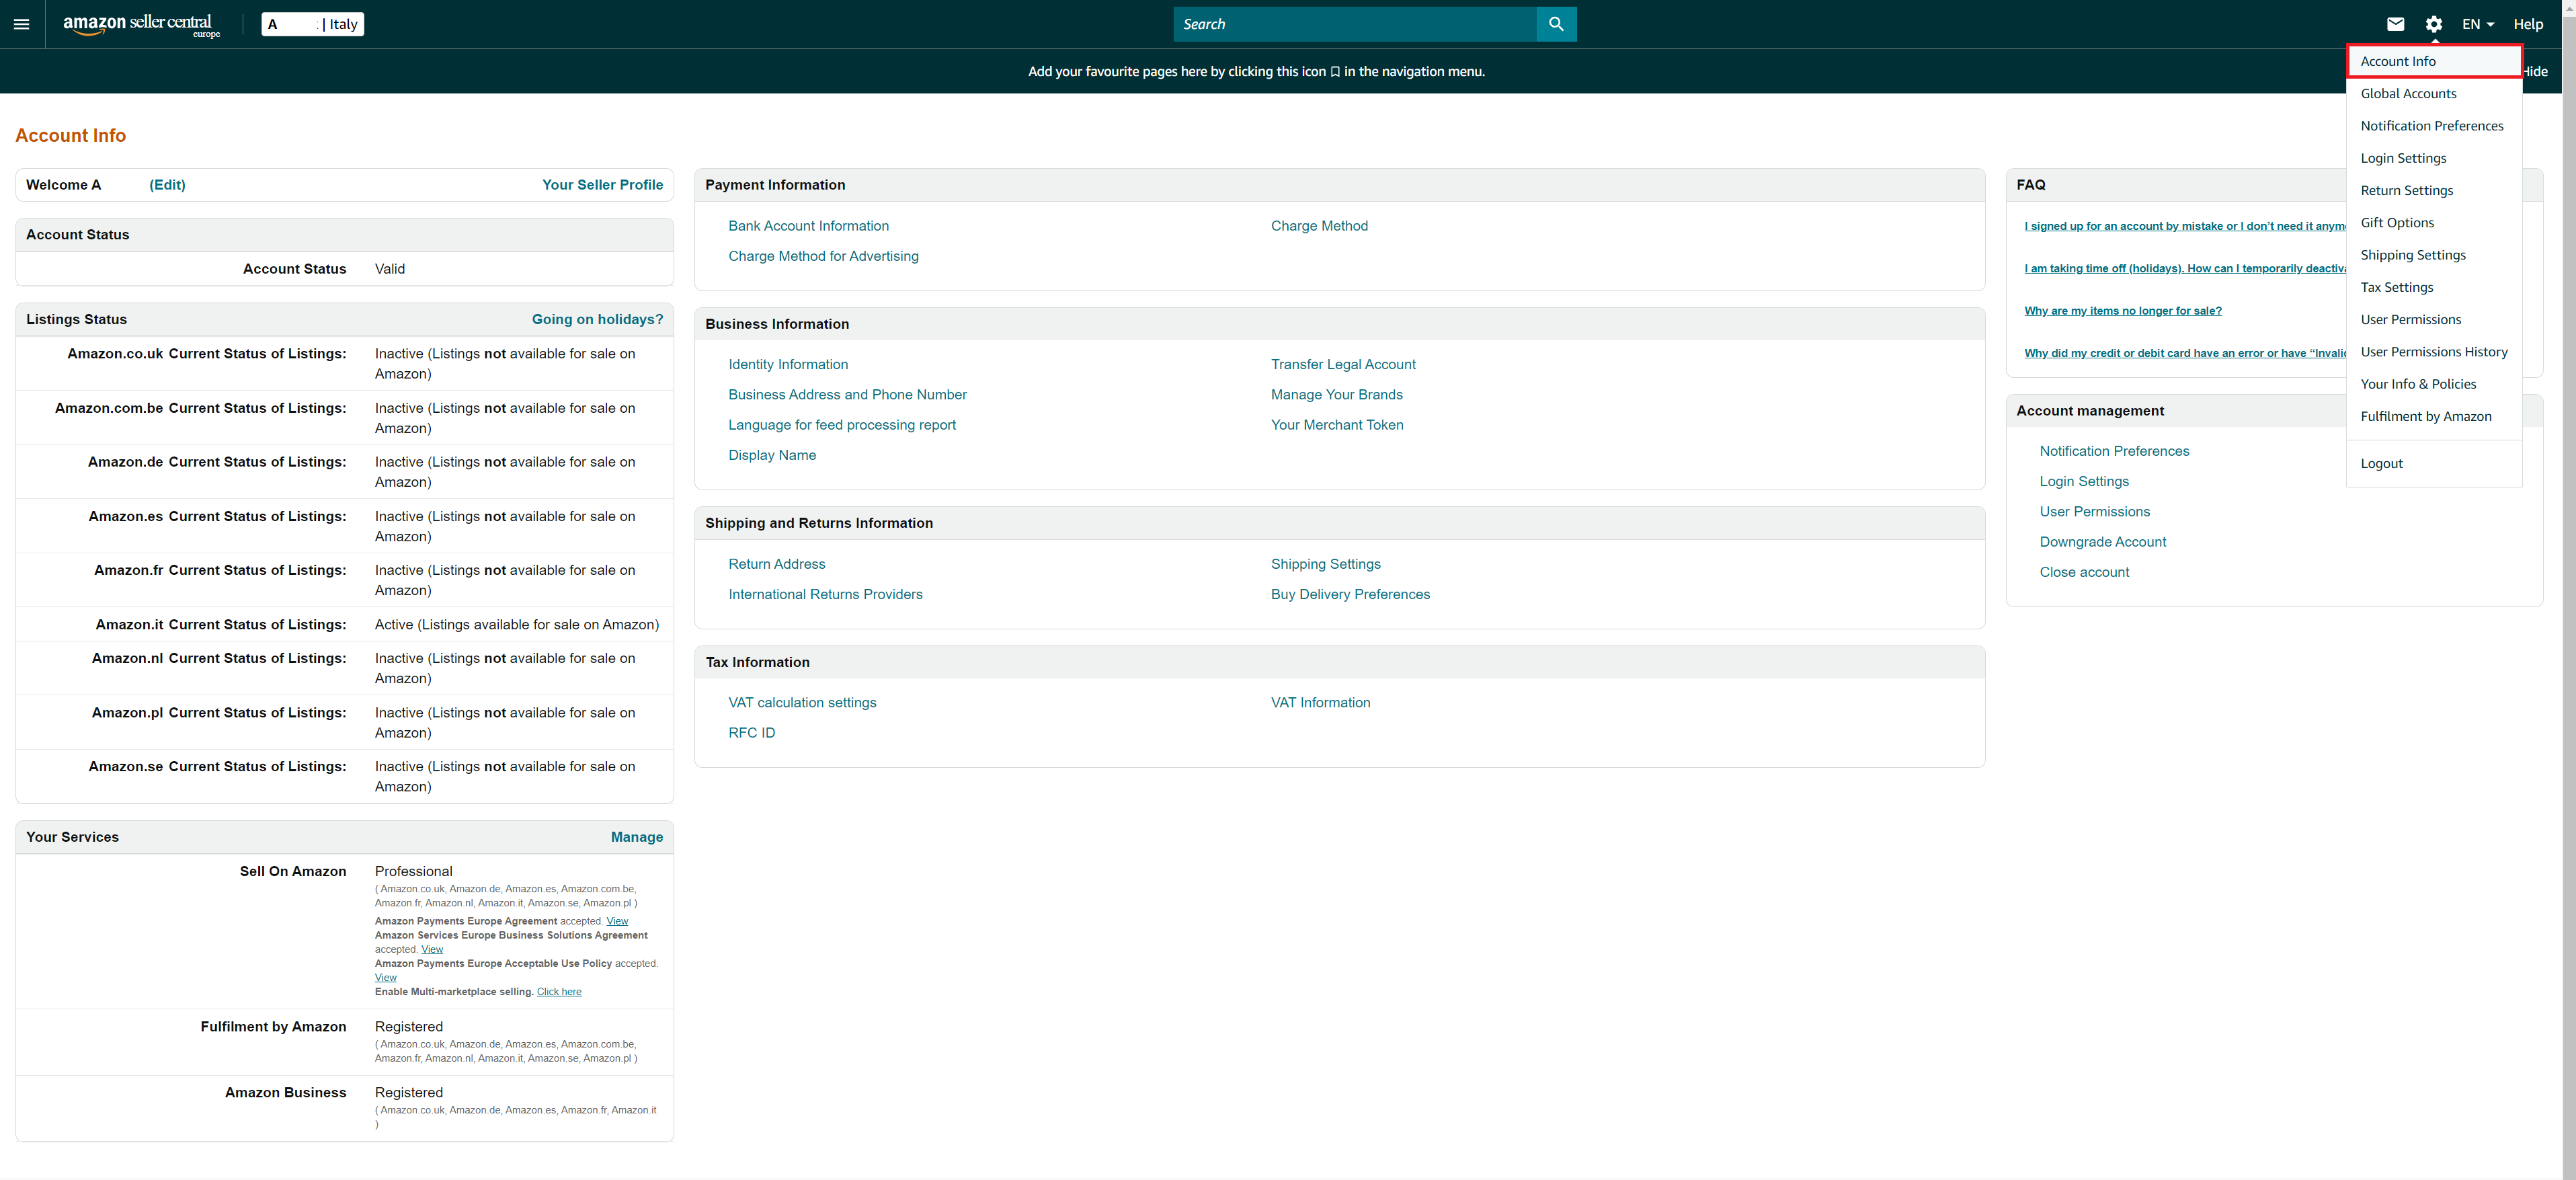The width and height of the screenshot is (2576, 1180).
Task: Open Your Seller Profile link
Action: (x=602, y=185)
